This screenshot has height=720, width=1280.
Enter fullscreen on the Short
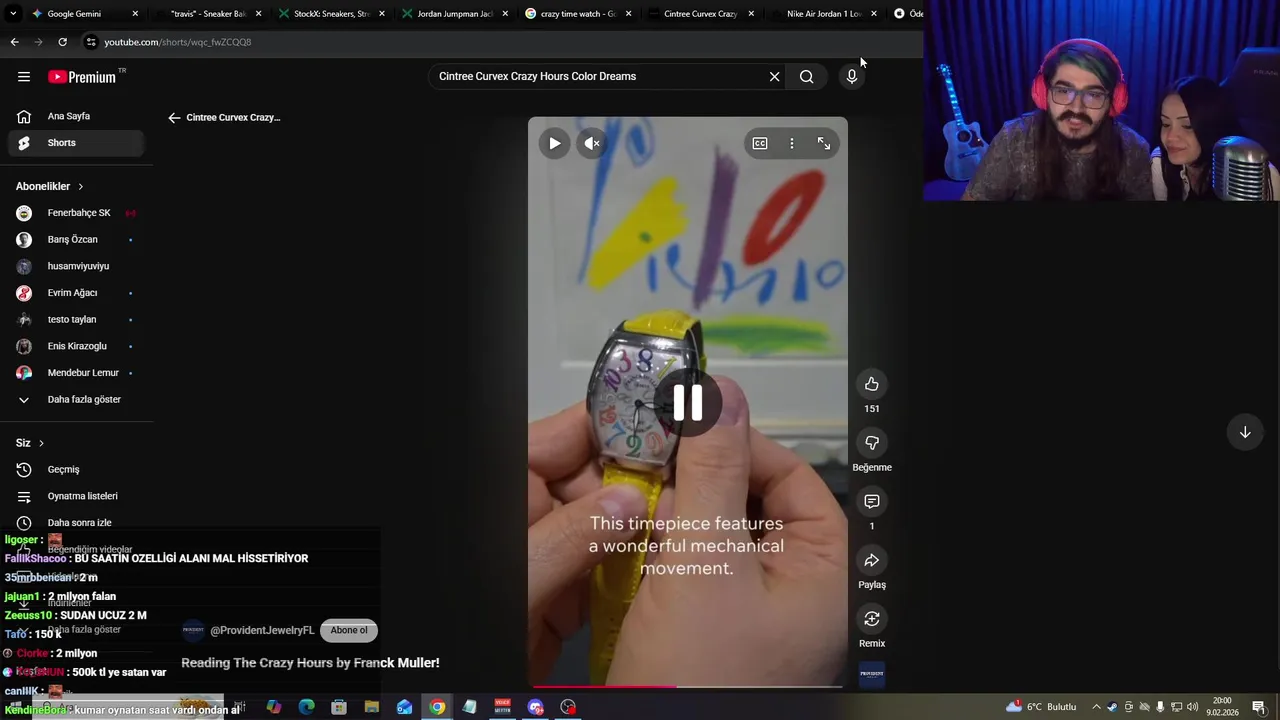pyautogui.click(x=824, y=143)
